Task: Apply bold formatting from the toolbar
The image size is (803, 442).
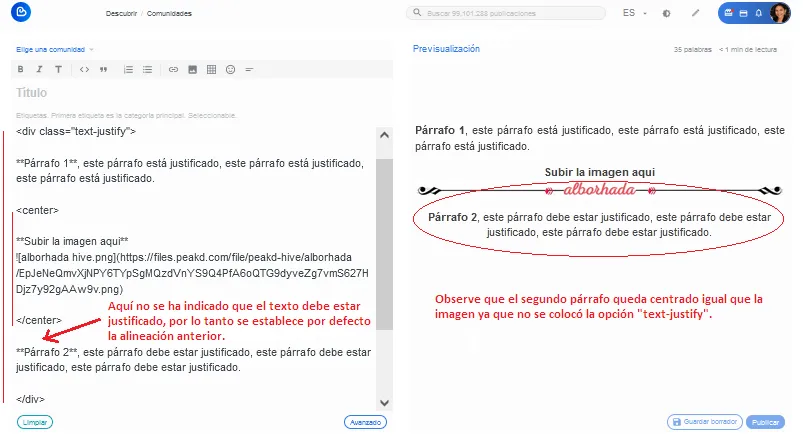Action: (20, 70)
